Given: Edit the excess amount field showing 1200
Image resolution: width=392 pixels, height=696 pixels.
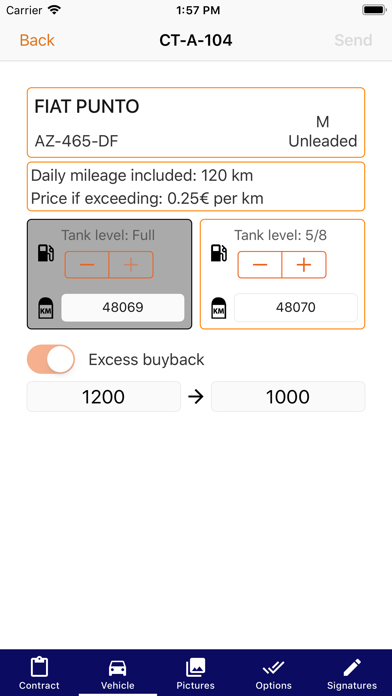Looking at the screenshot, I should 104,396.
